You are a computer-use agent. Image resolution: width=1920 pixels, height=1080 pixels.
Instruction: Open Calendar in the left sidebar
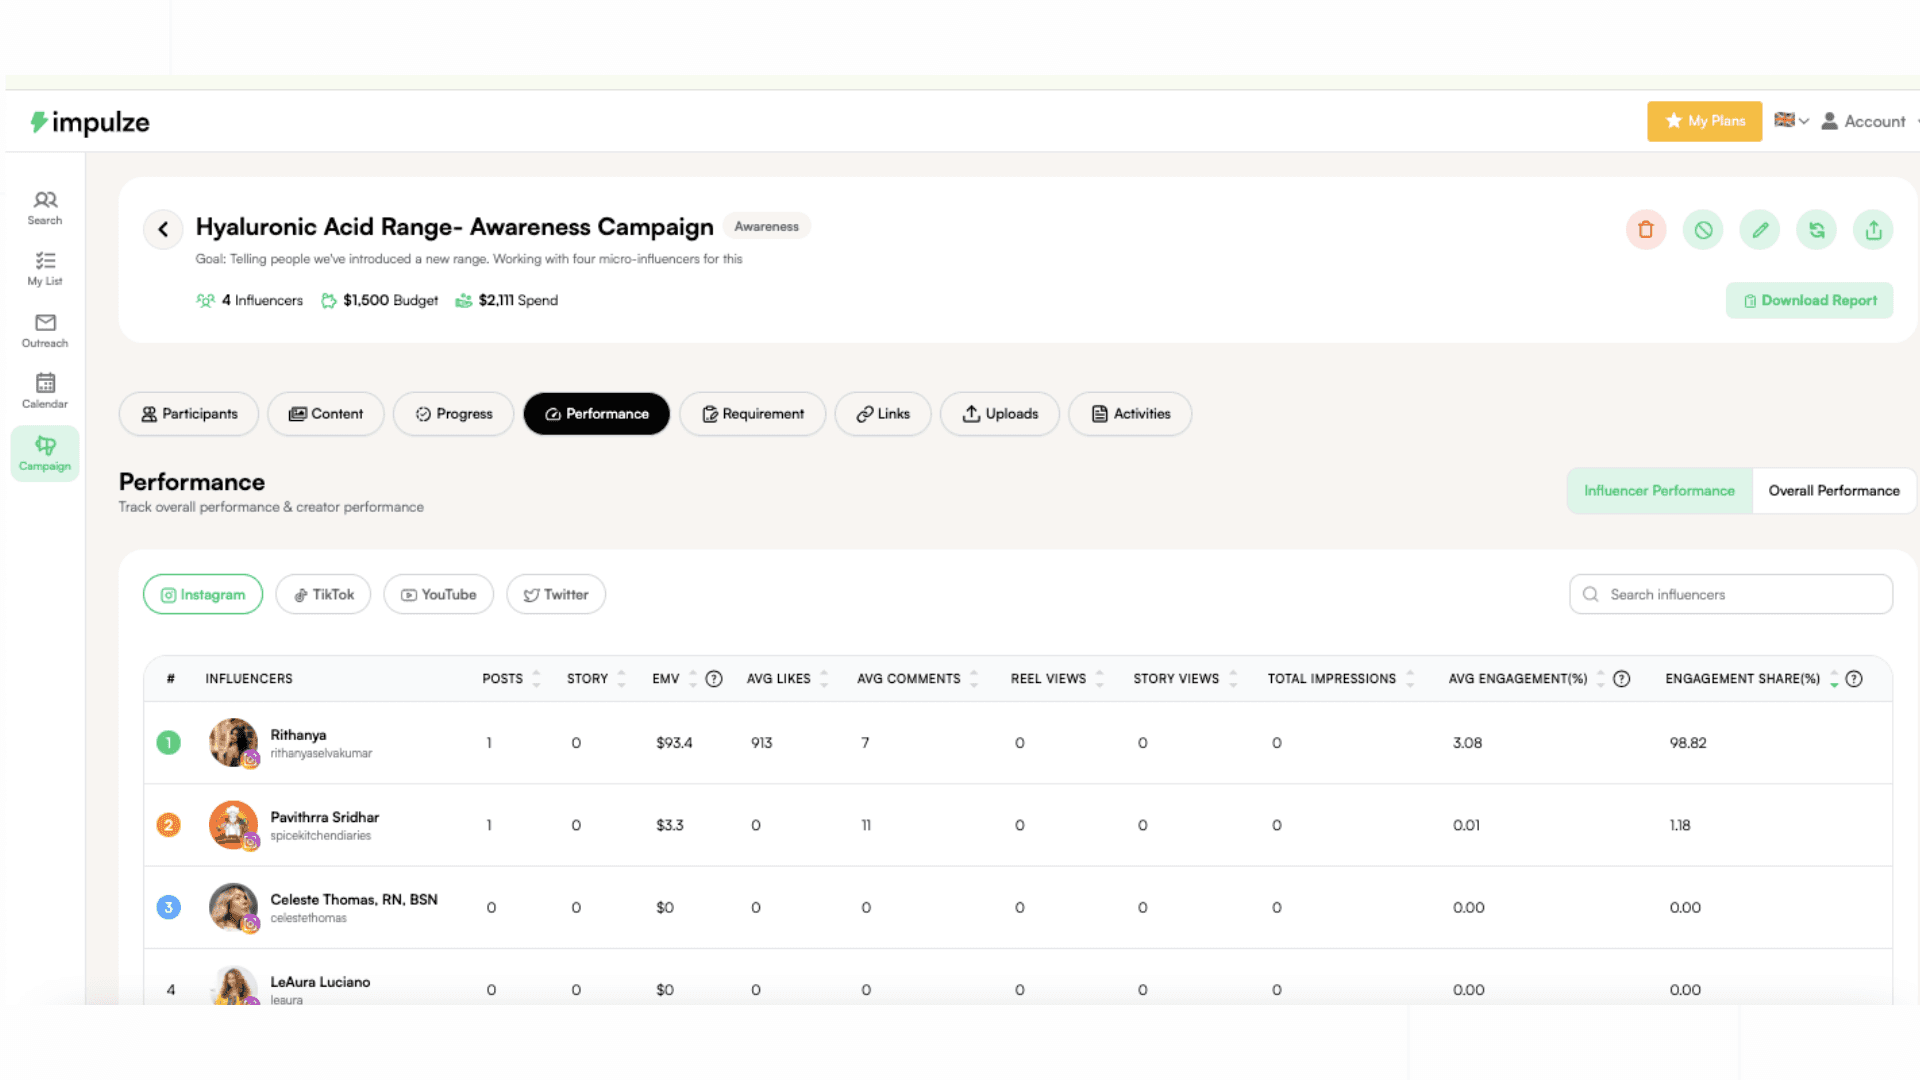tap(45, 391)
